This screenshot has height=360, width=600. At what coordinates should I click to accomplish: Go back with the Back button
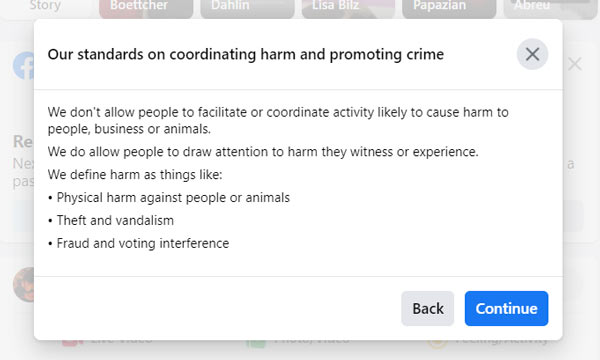click(427, 308)
